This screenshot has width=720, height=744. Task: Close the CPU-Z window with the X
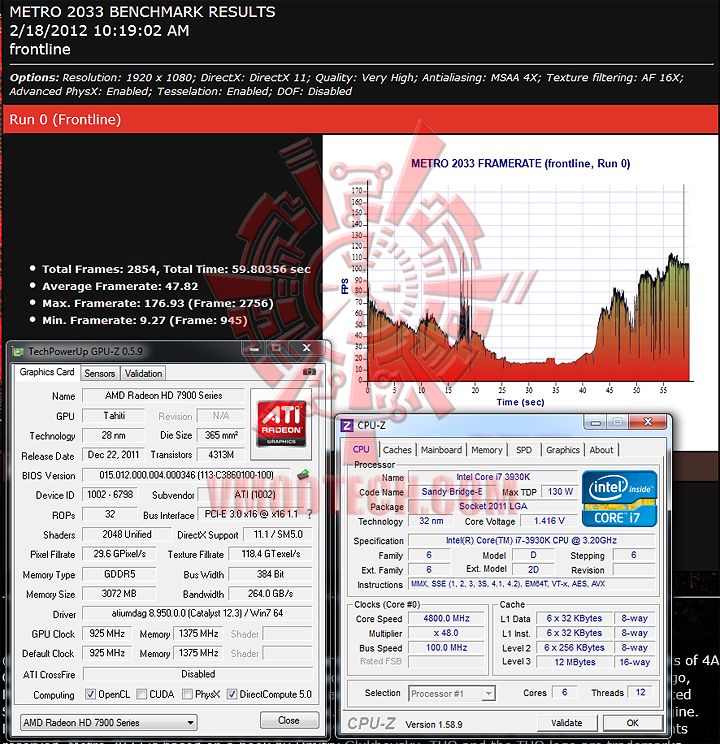(648, 422)
